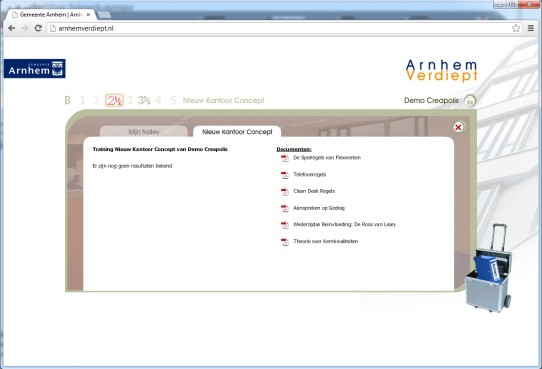Select floor 2 in the level navigation
The height and width of the screenshot is (369, 542).
pos(96,100)
